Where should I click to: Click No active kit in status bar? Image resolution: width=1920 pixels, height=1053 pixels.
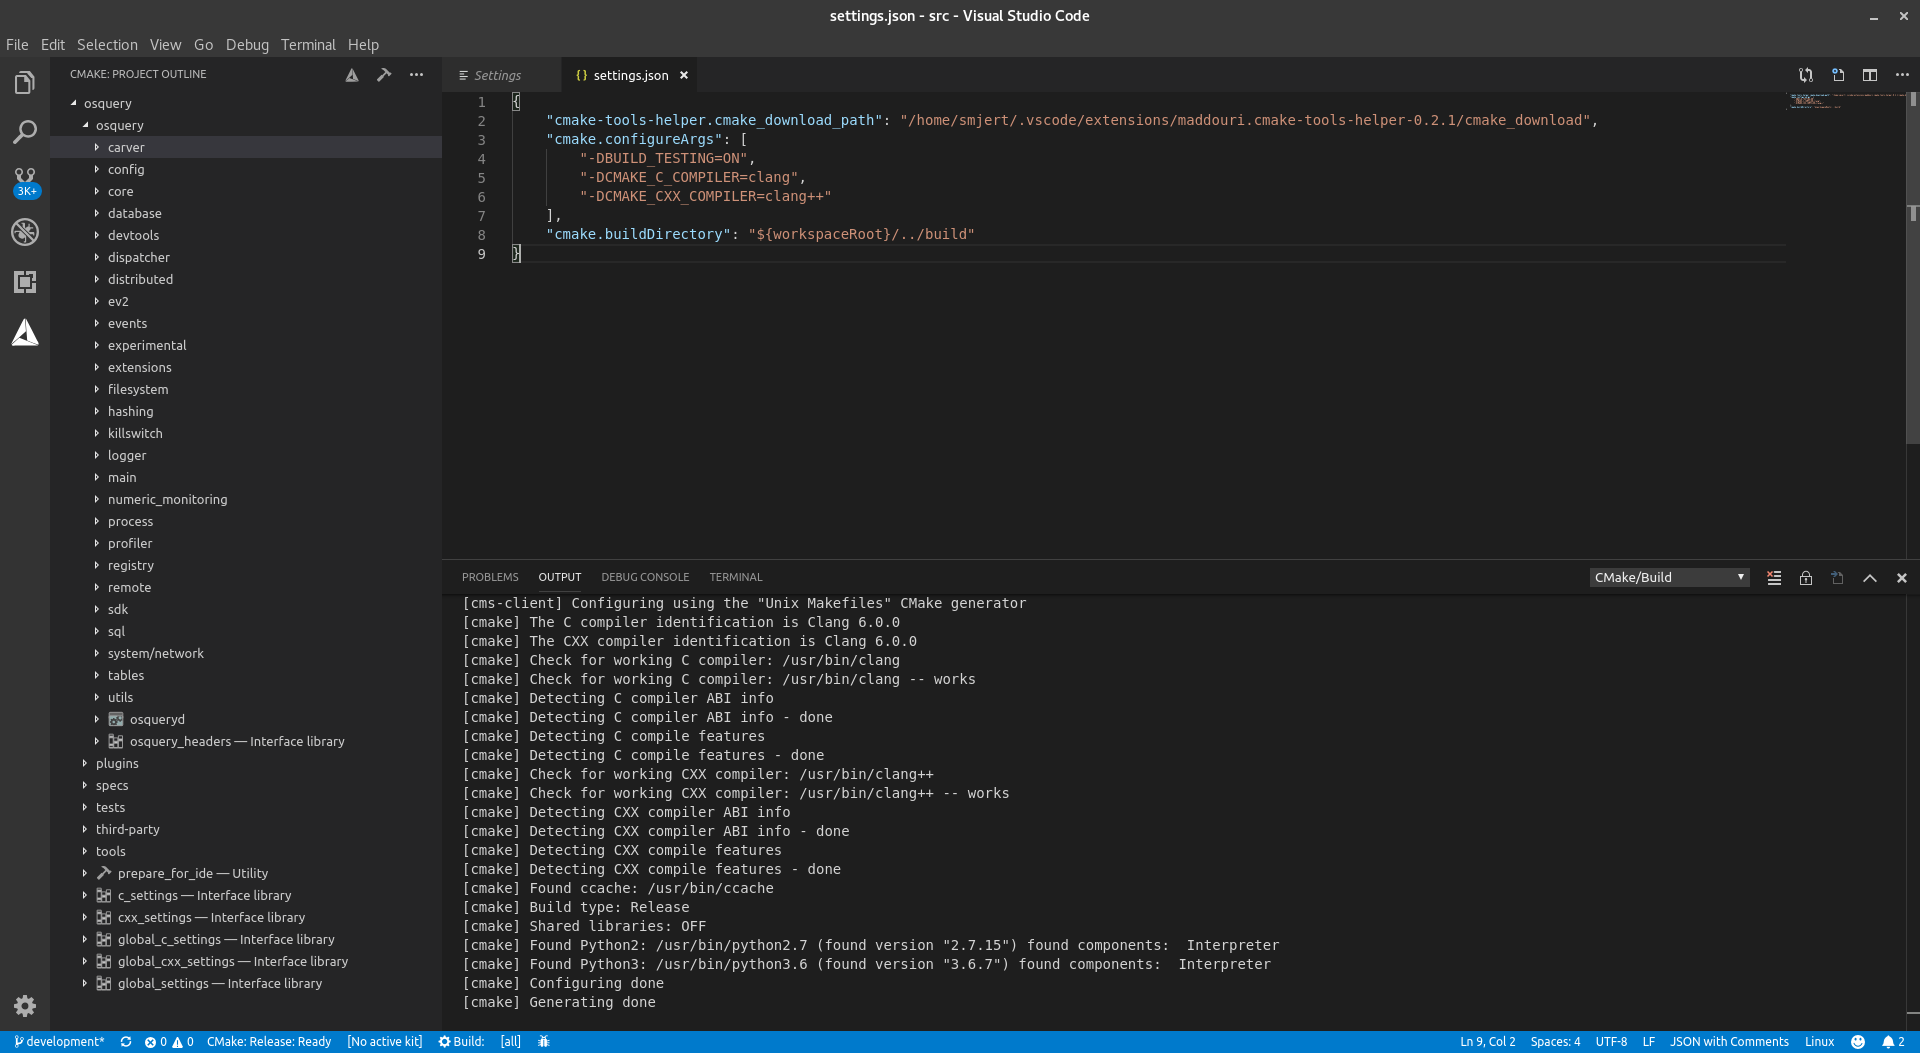[x=384, y=1042]
